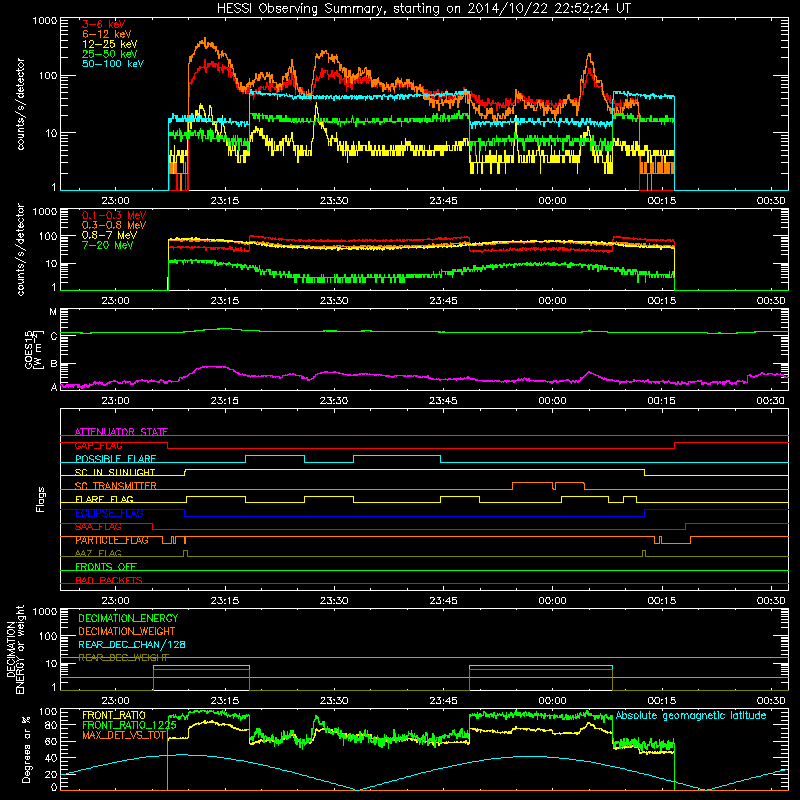Viewport: 800px width, 800px height.
Task: Click the 0.1-0.3 MeV legend label
Action: coord(114,215)
